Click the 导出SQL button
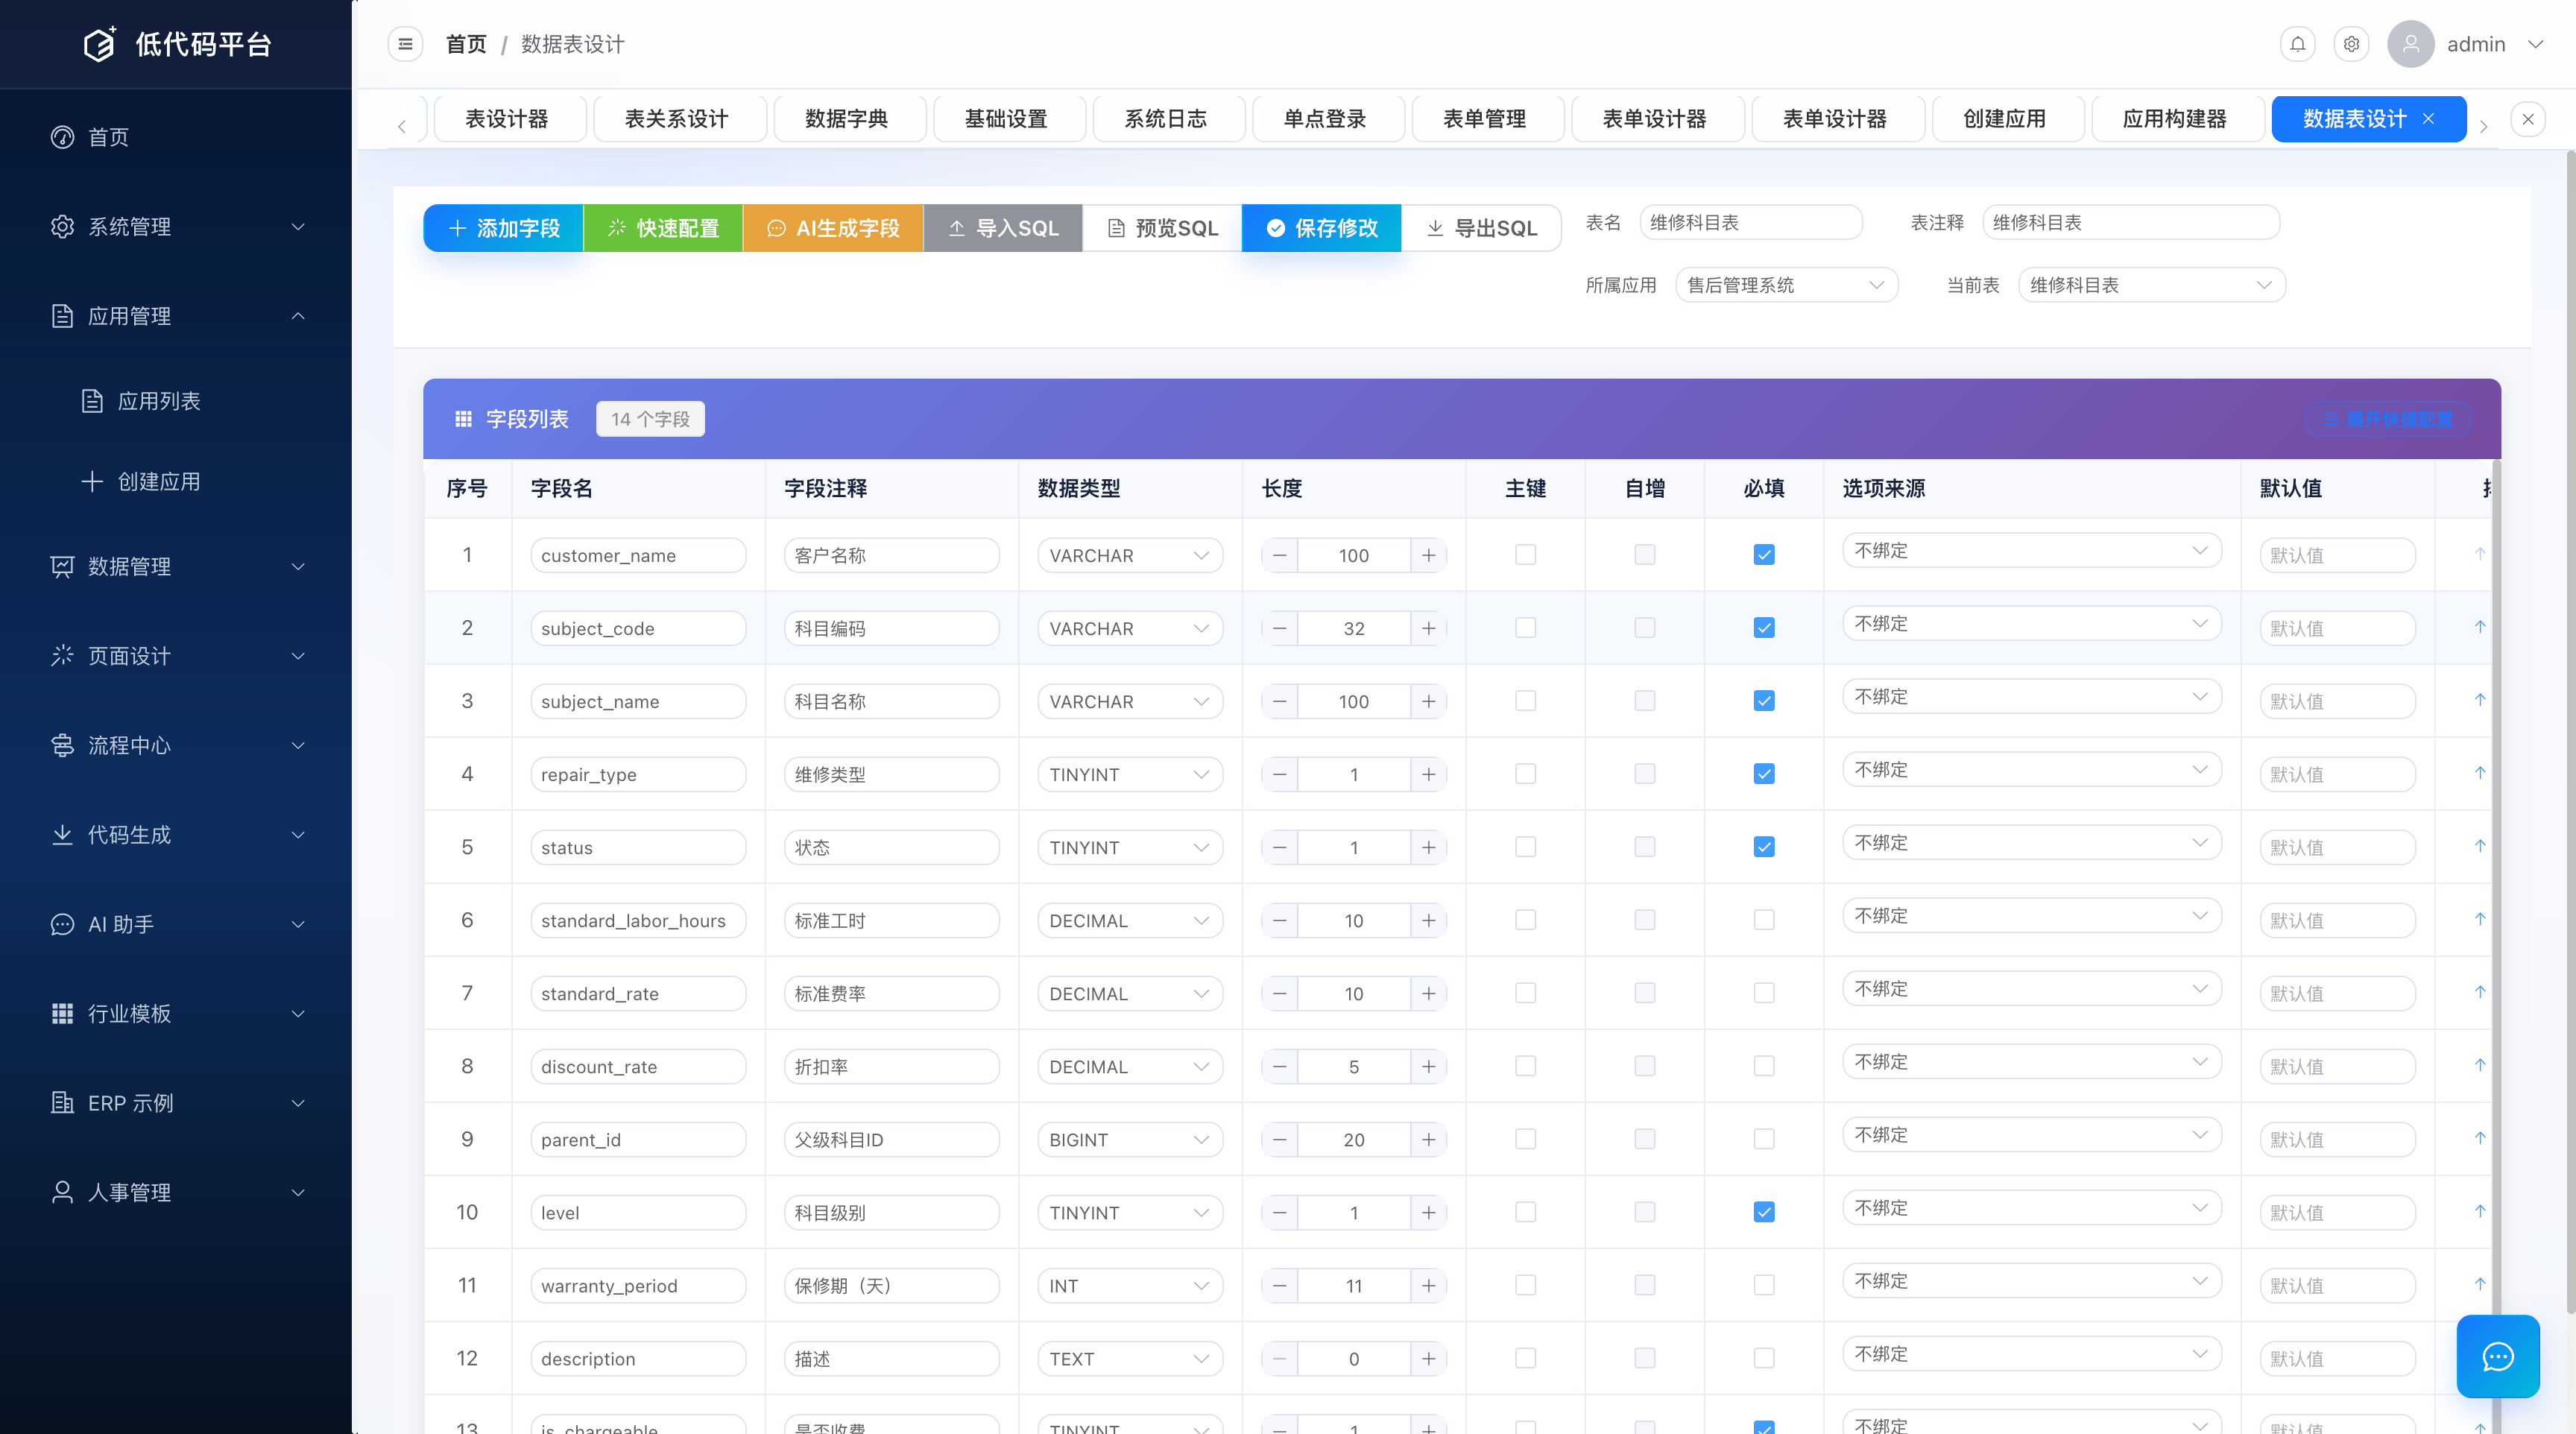 click(x=1481, y=228)
